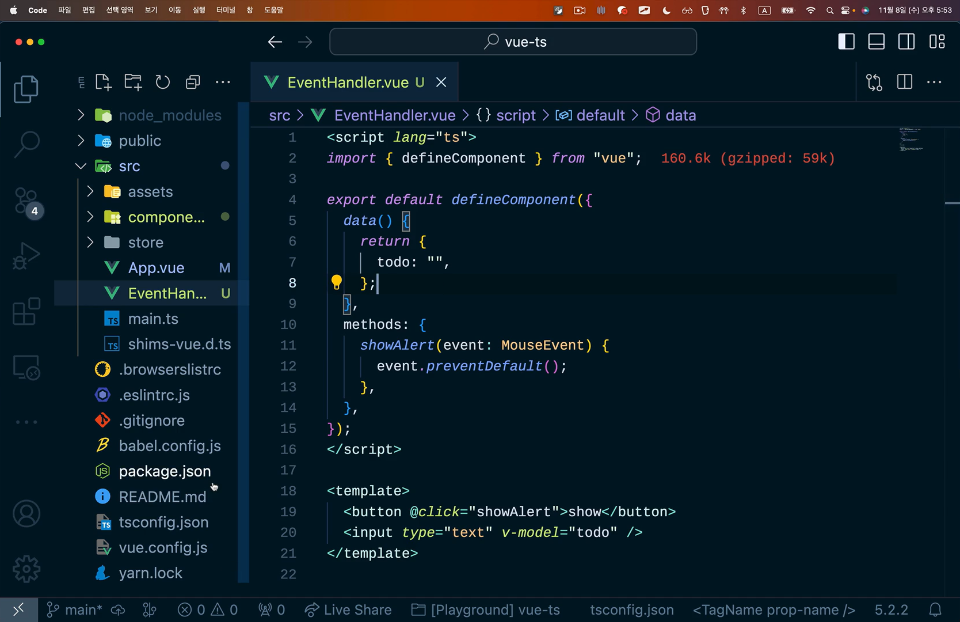Toggle the secondary side bar

tap(906, 42)
